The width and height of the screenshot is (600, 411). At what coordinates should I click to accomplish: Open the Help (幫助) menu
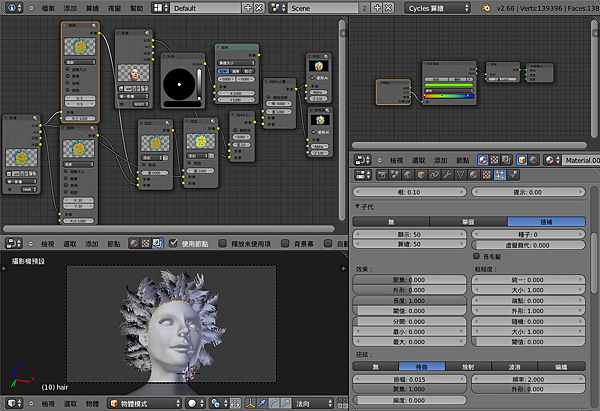[137, 8]
